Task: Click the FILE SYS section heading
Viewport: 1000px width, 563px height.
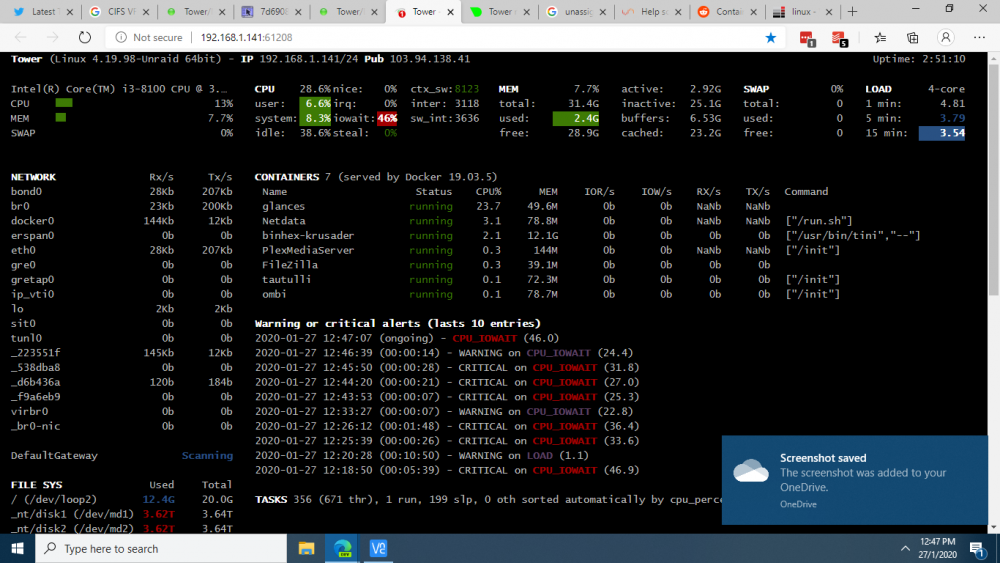Action: 36,485
